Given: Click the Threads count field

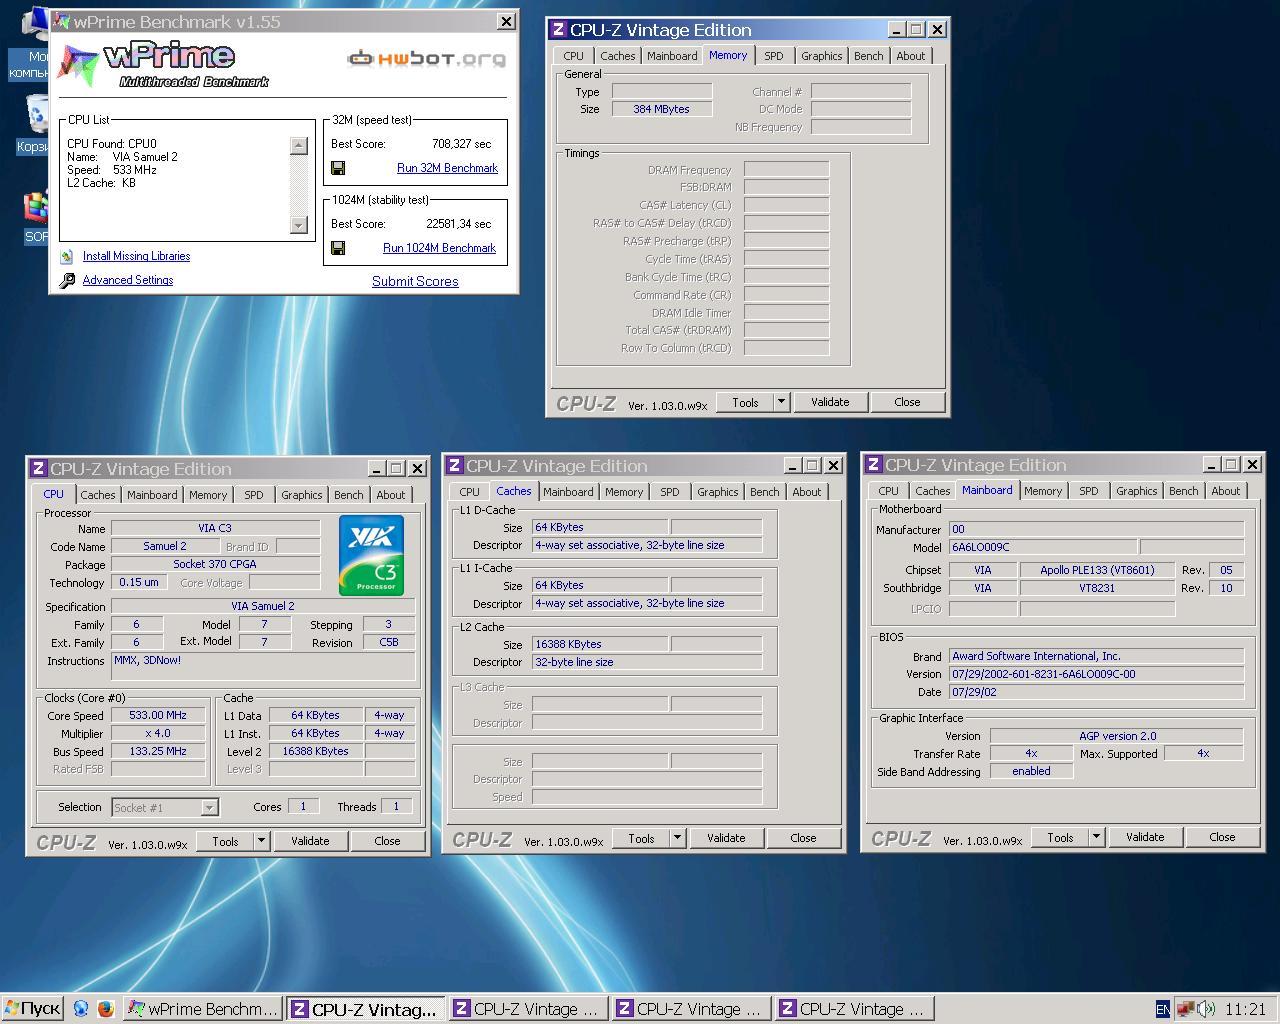Looking at the screenshot, I should pyautogui.click(x=396, y=806).
